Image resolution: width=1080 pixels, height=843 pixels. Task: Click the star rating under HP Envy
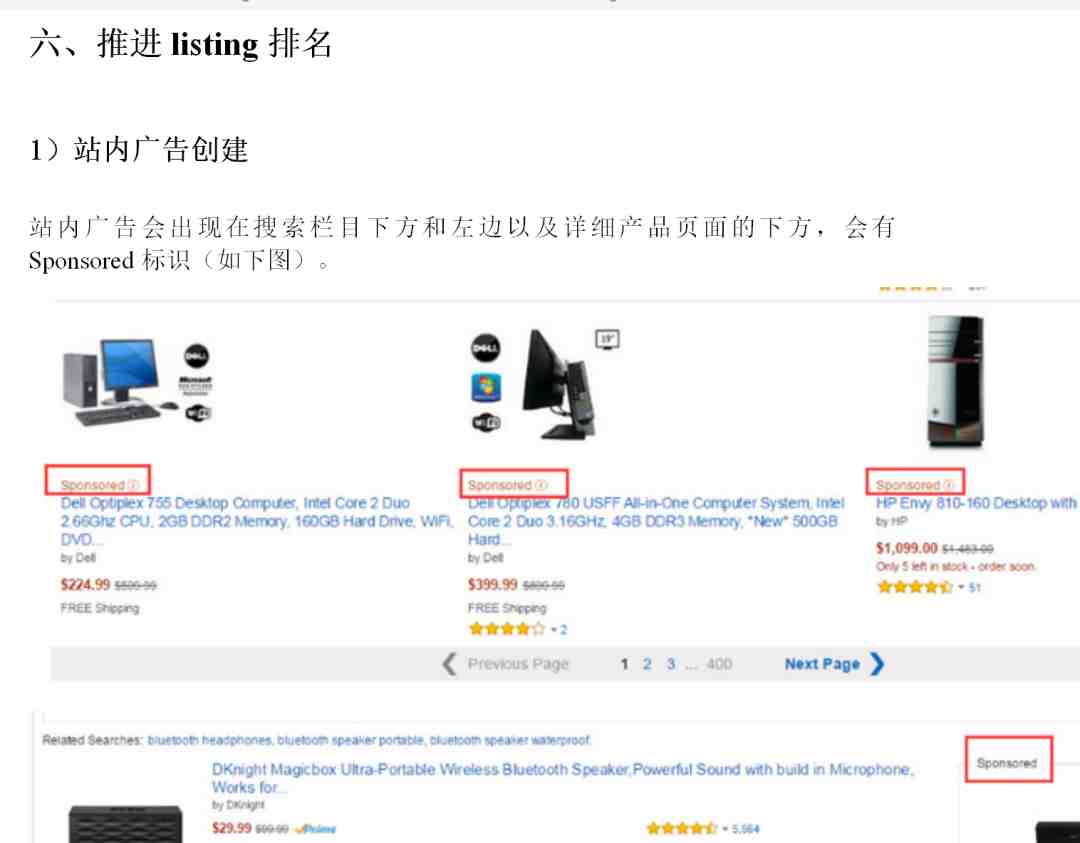pyautogui.click(x=915, y=587)
